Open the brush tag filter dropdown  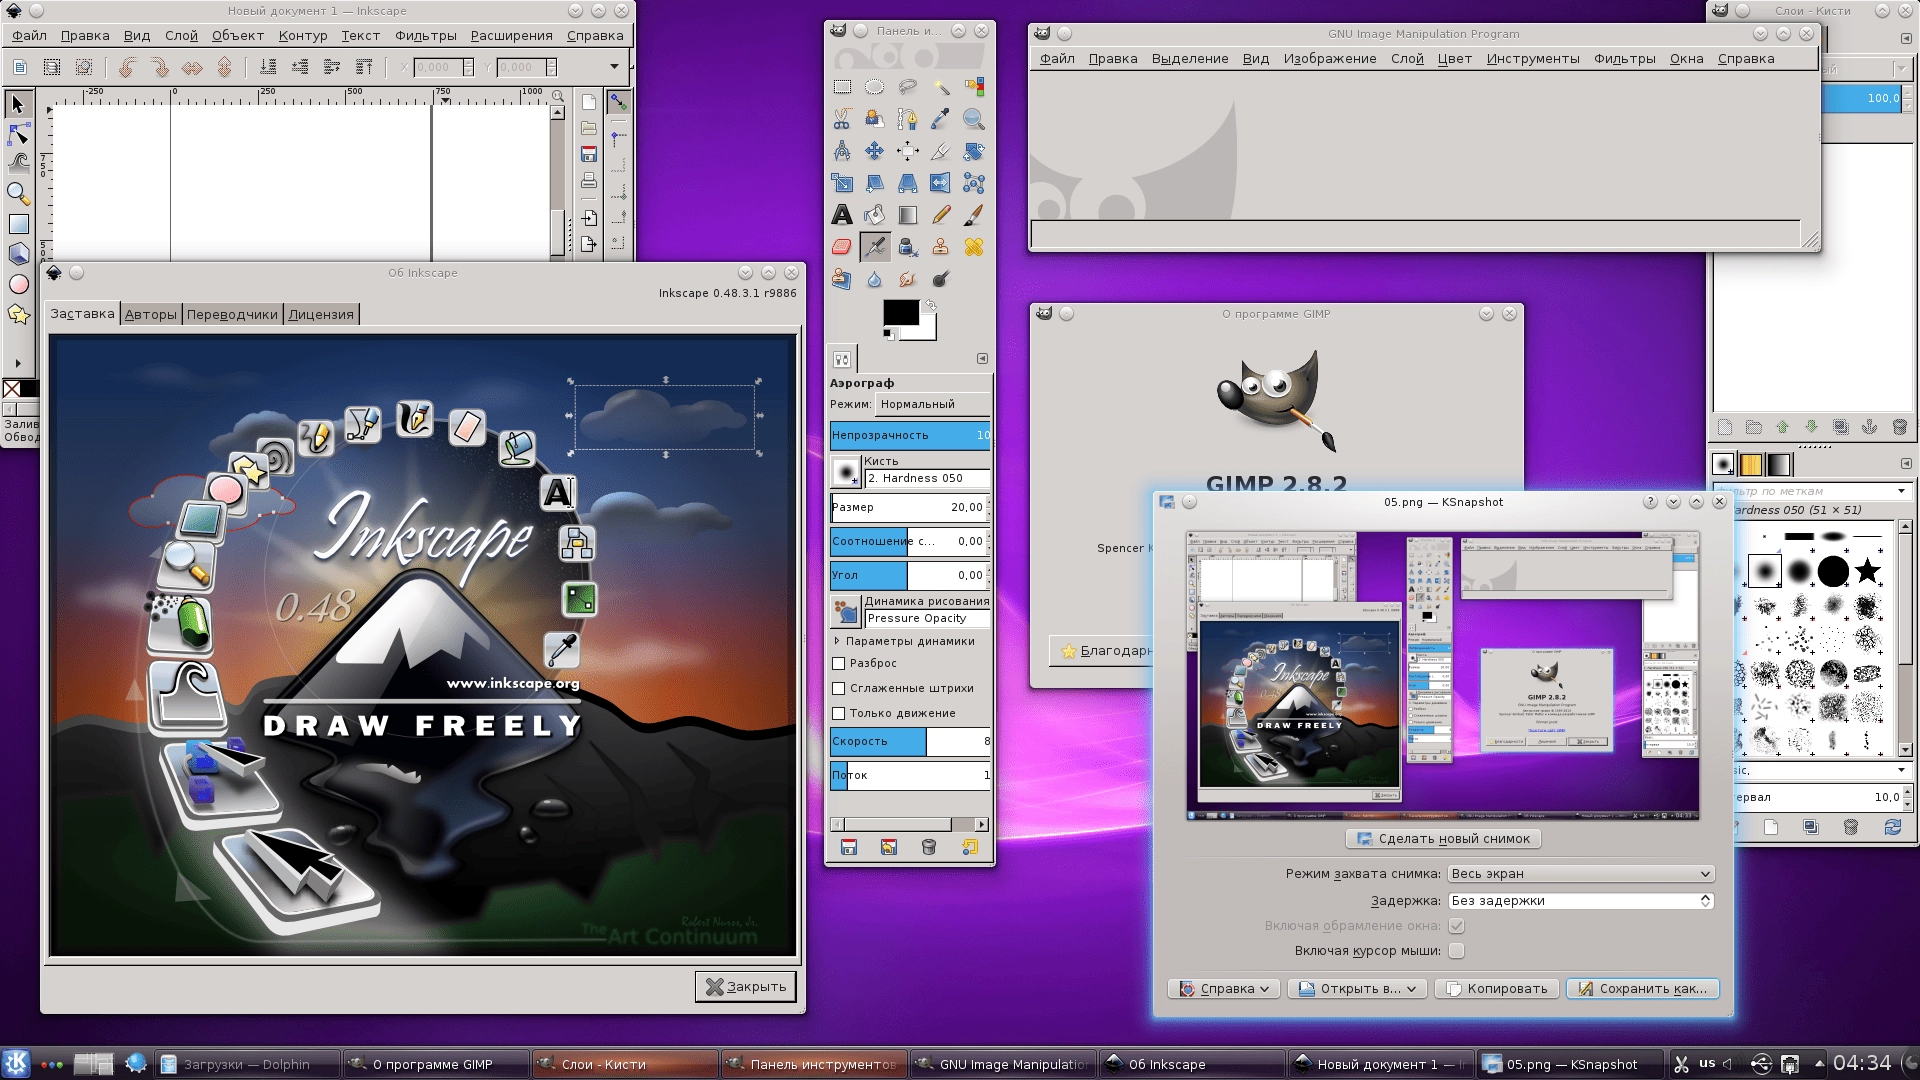tap(1902, 491)
